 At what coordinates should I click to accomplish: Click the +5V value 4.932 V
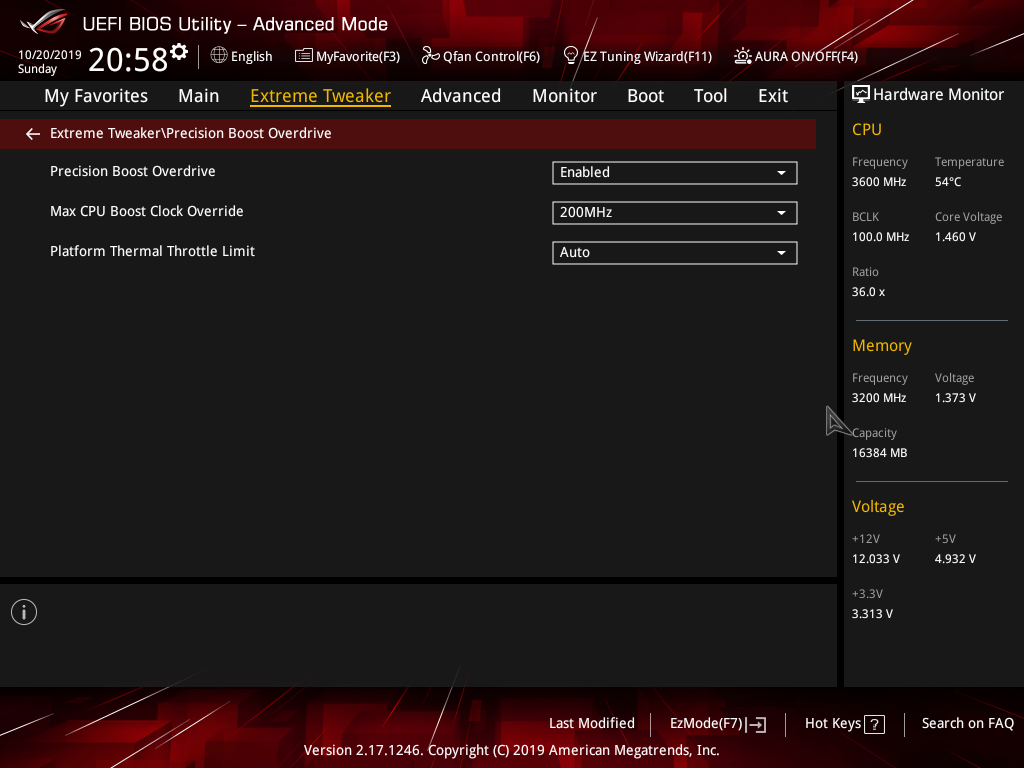point(955,559)
